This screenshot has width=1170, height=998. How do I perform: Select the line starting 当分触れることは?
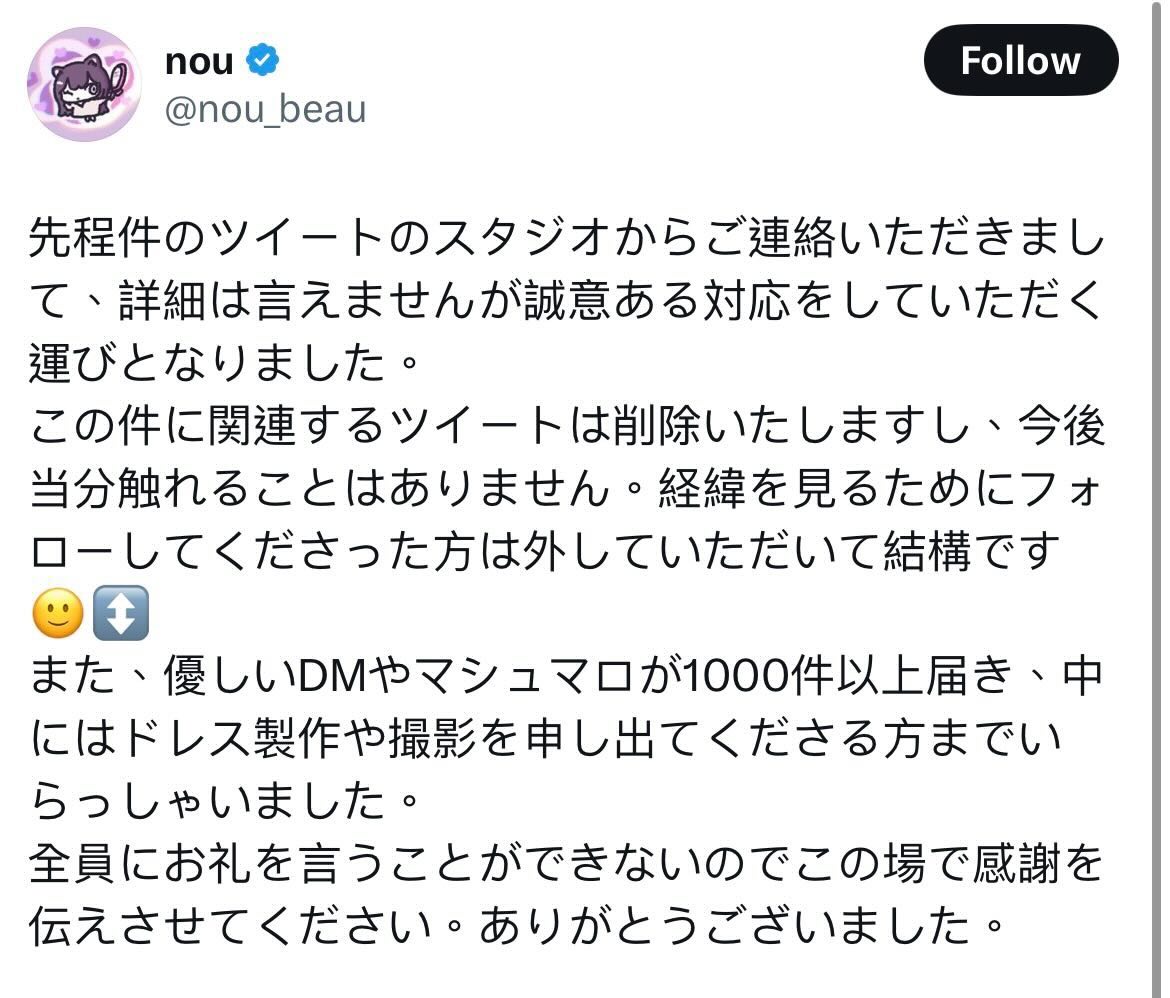tap(566, 489)
